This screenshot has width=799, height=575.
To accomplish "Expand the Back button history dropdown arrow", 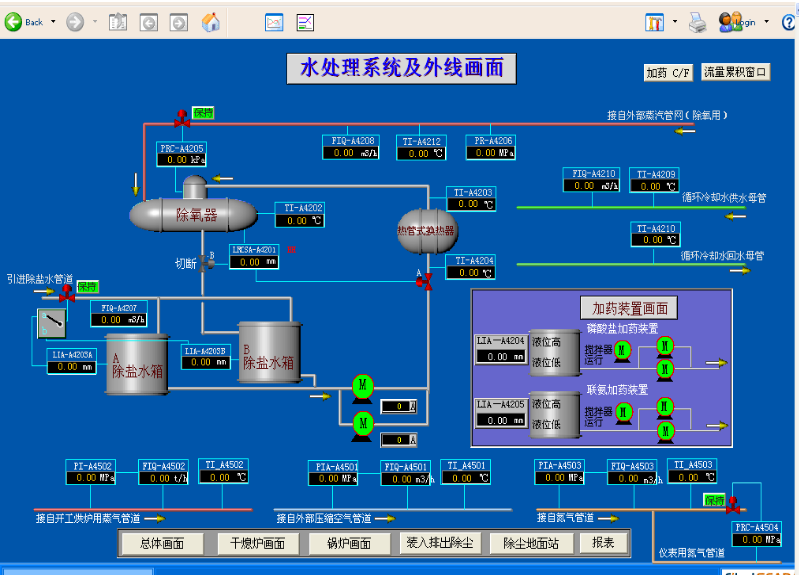I will (x=53, y=22).
